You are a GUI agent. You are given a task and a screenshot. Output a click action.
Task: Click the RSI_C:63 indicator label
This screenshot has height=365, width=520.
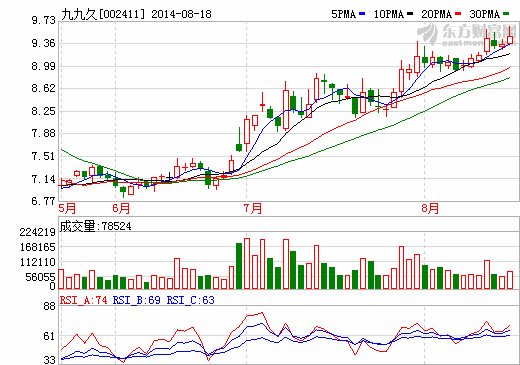191,300
